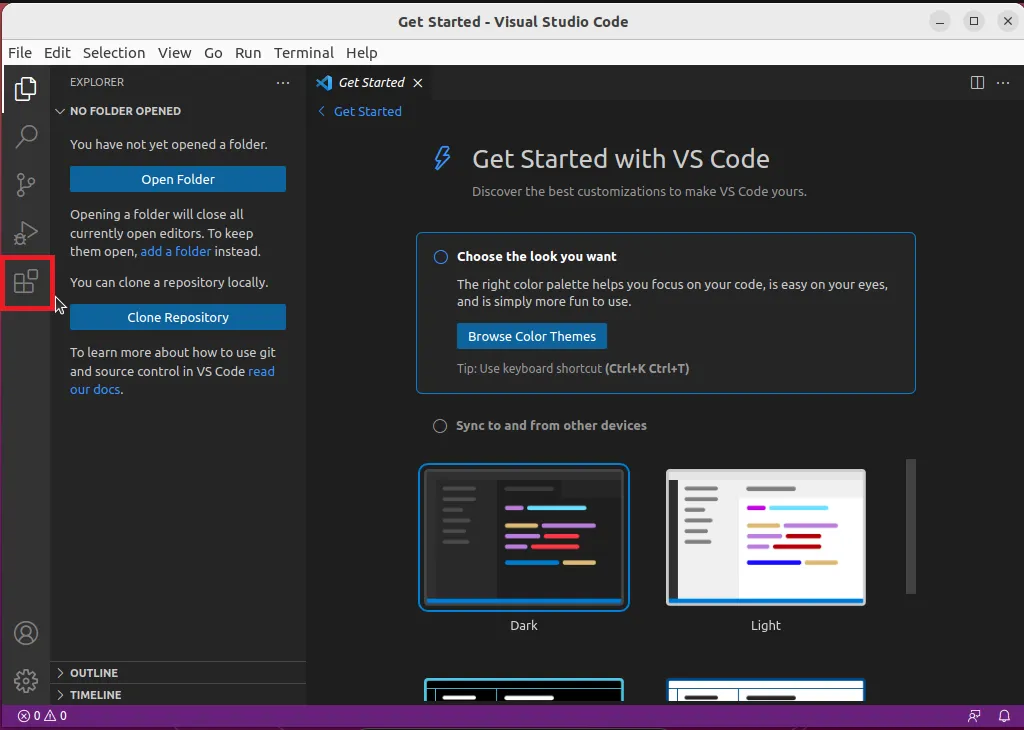Click the errors and warnings status indicator
Screen dimensions: 1024x730
[x=42, y=716]
